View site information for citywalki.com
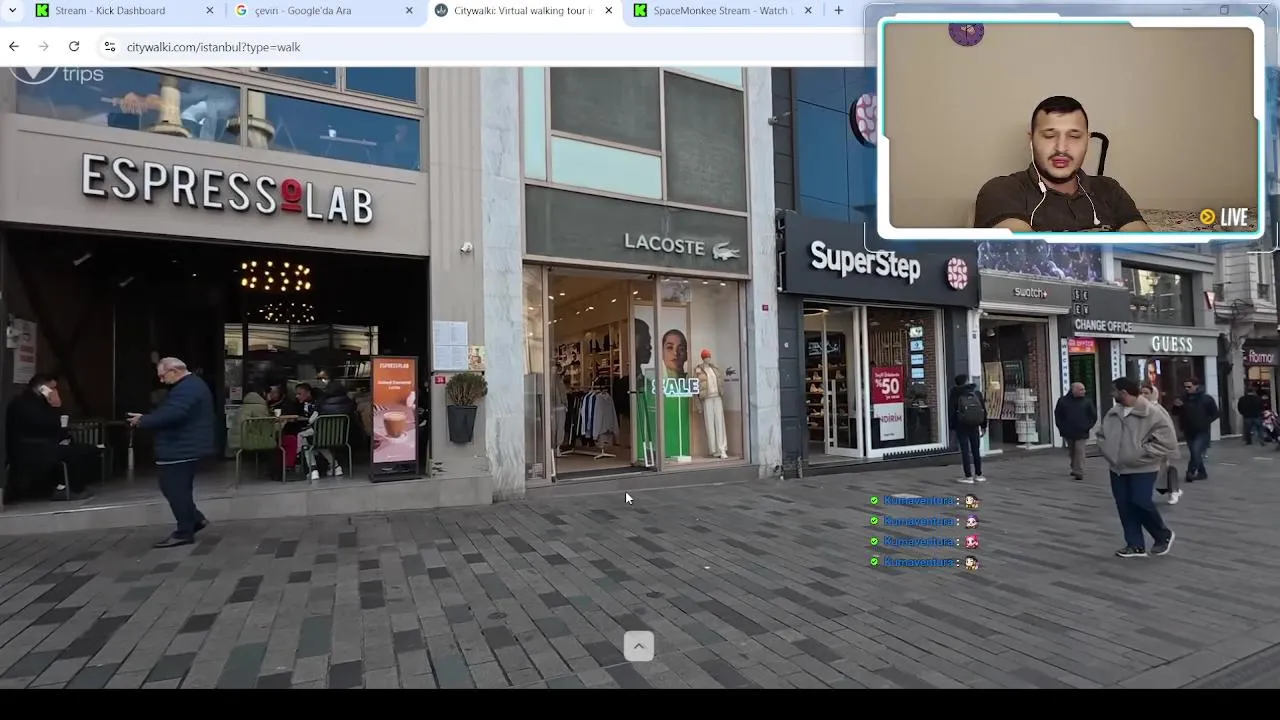This screenshot has height=720, width=1280. [x=109, y=47]
